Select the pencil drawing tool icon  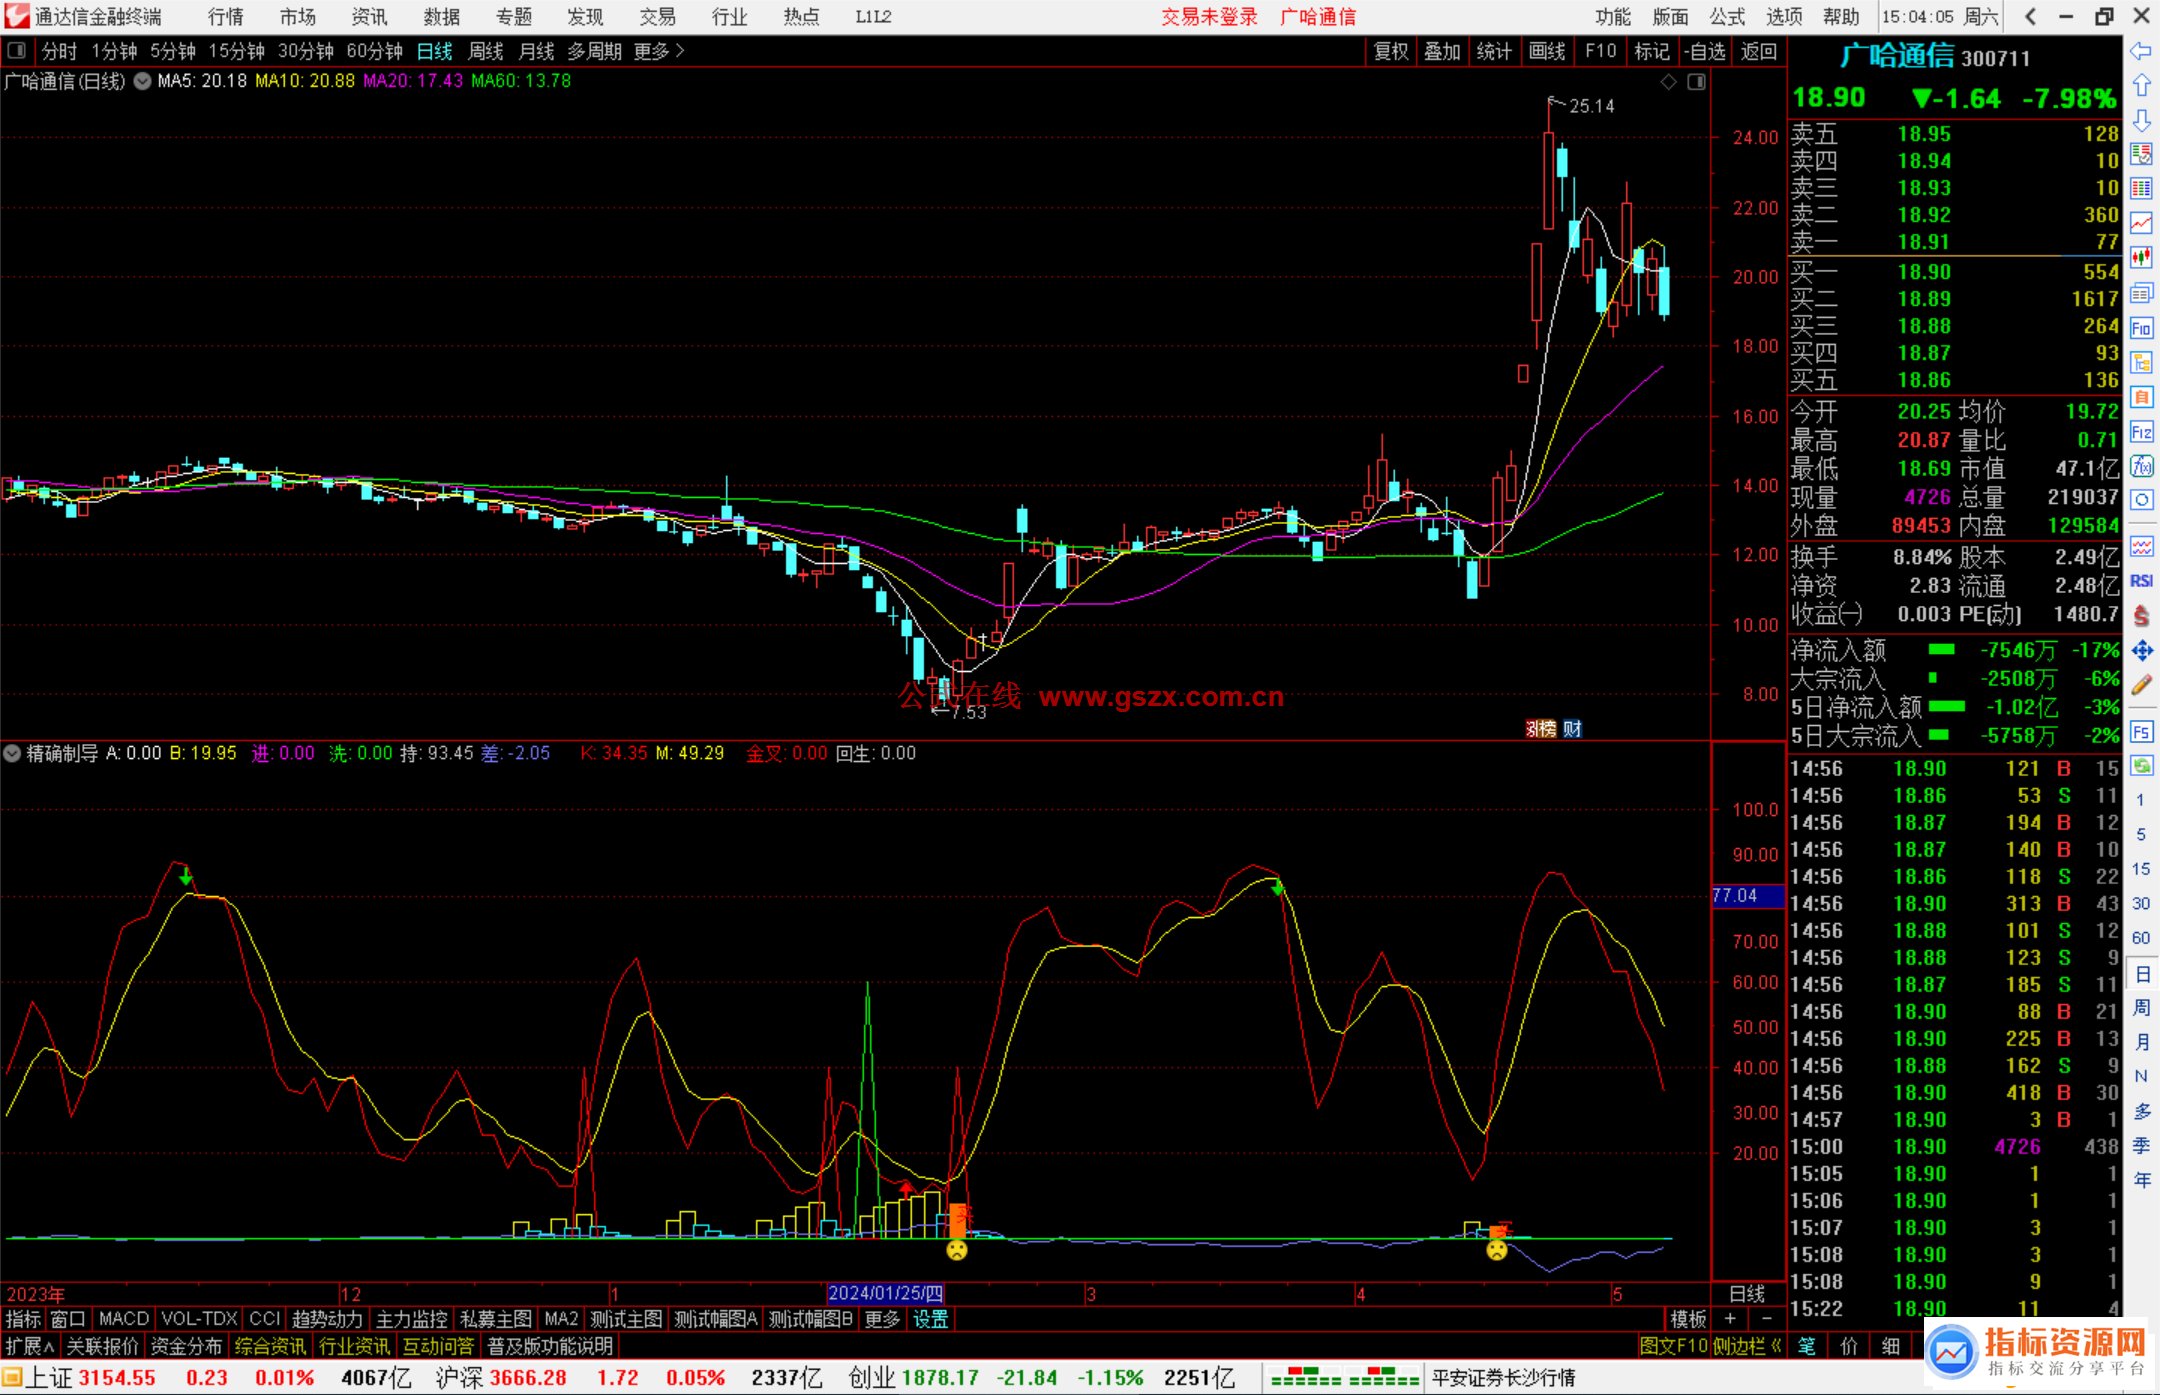coord(2141,686)
